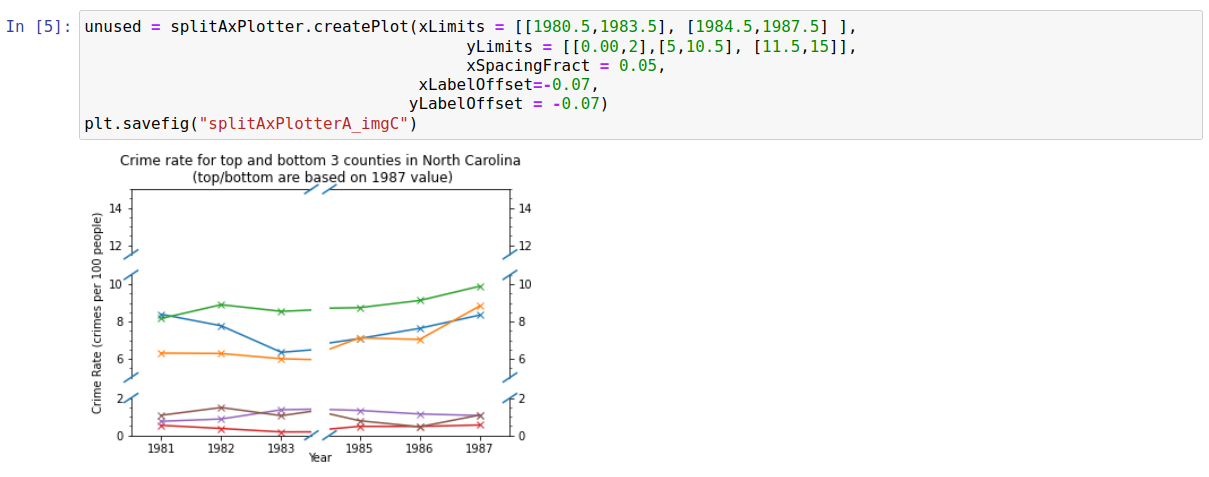Image resolution: width=1209 pixels, height=477 pixels.
Task: Click the Crime Rate y-axis label
Action: (x=97, y=313)
